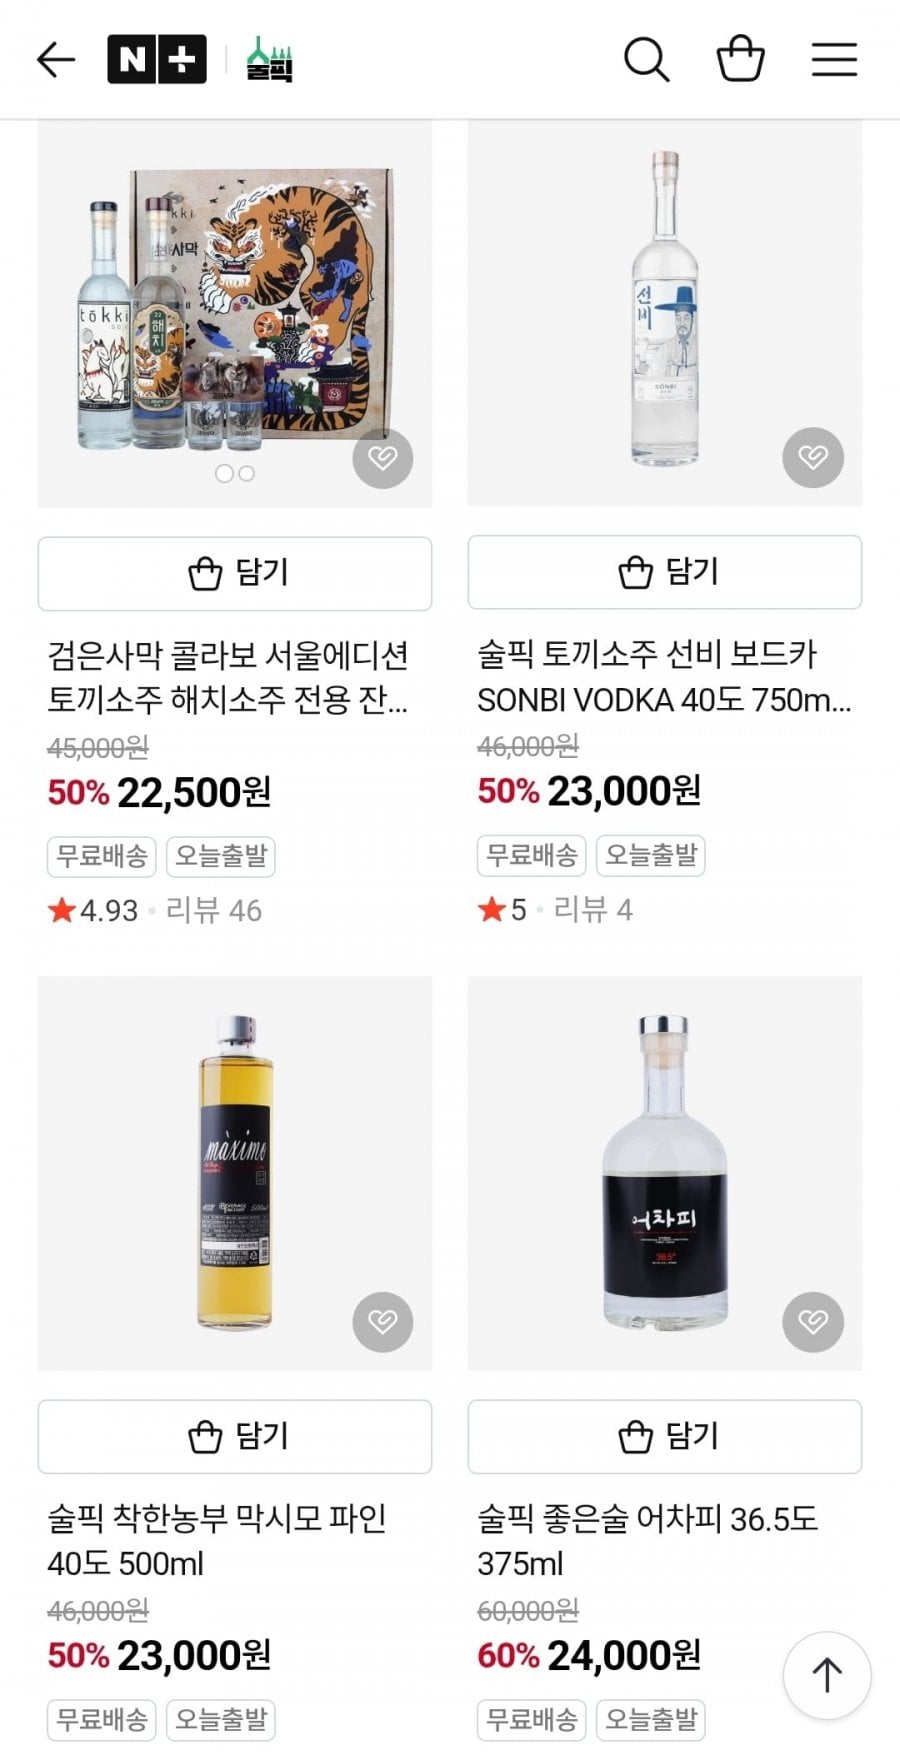
Task: Toggle wishlist heart on 어차피 36.5도
Action: pyautogui.click(x=813, y=1322)
